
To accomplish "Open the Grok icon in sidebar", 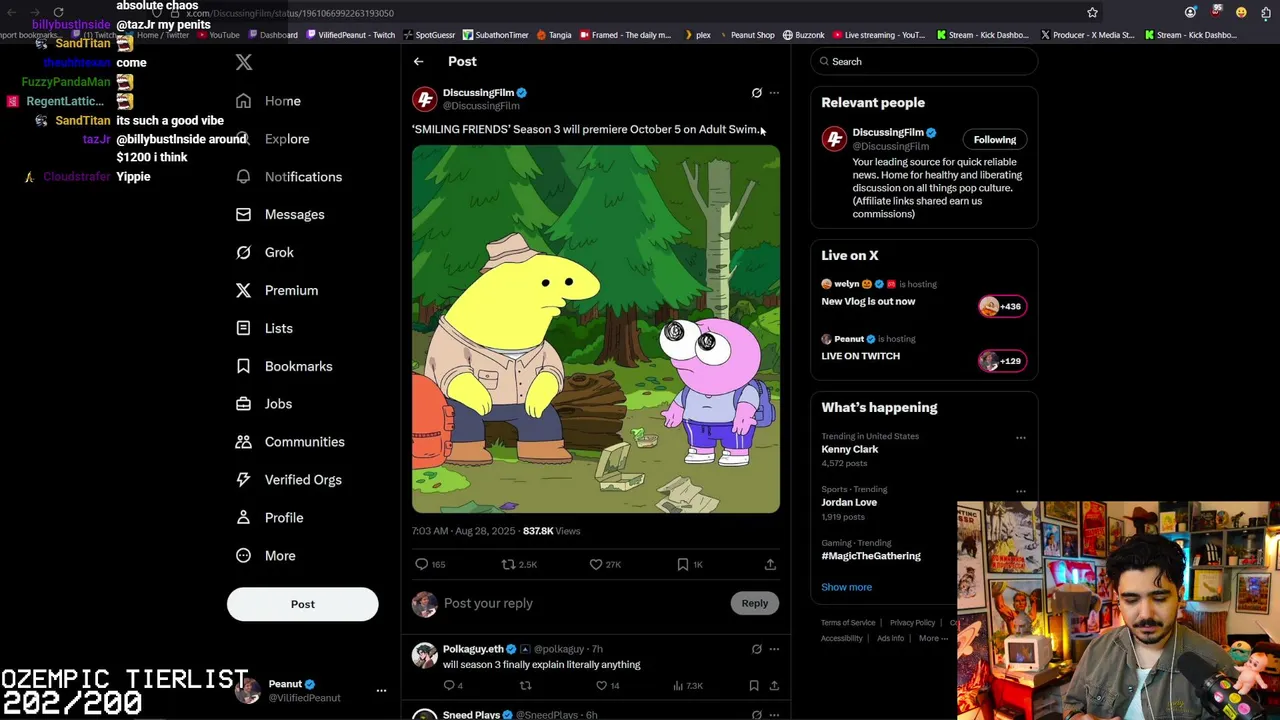I will [243, 253].
